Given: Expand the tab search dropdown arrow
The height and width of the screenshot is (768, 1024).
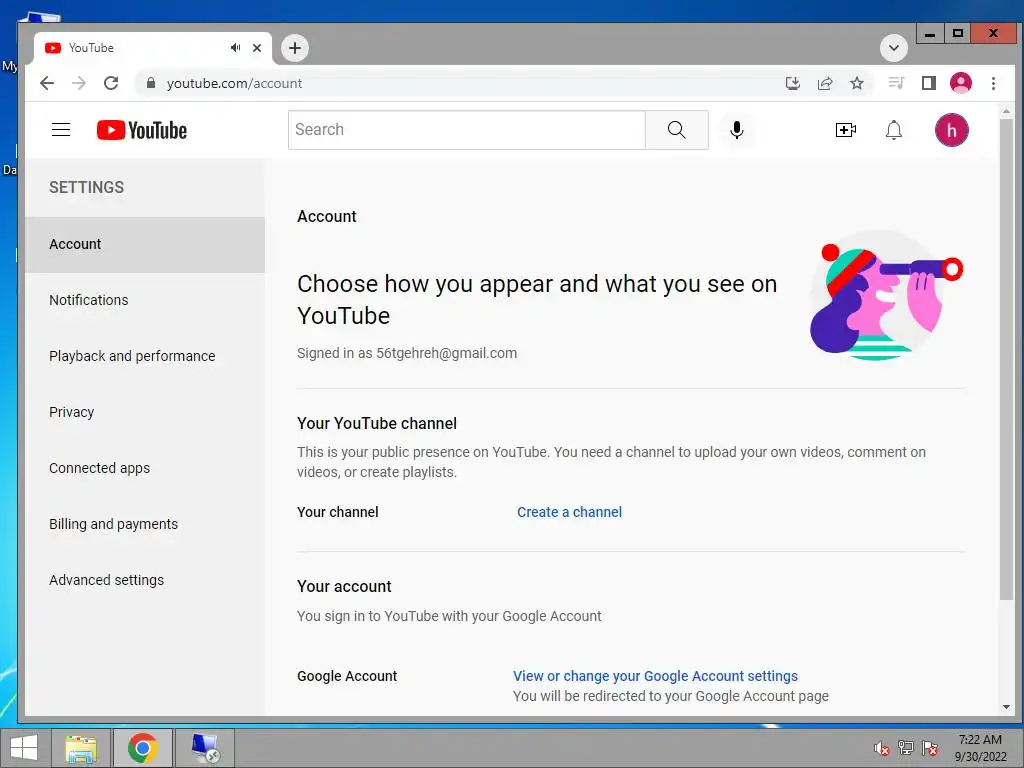Looking at the screenshot, I should [894, 48].
